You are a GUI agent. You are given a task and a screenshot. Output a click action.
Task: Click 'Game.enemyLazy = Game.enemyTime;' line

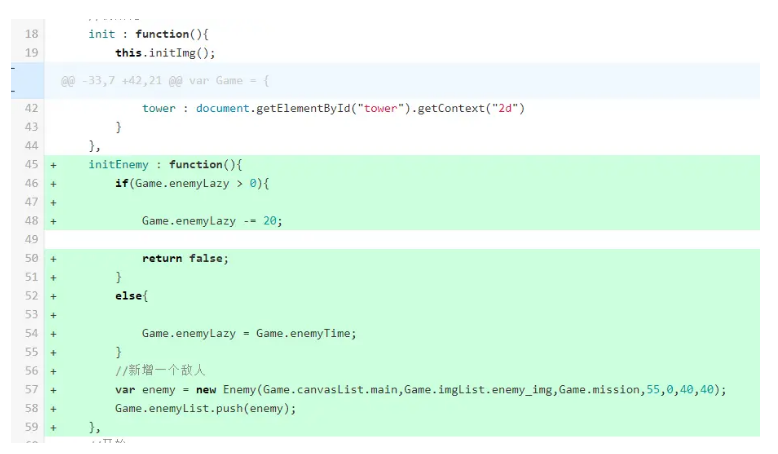pyautogui.click(x=249, y=333)
